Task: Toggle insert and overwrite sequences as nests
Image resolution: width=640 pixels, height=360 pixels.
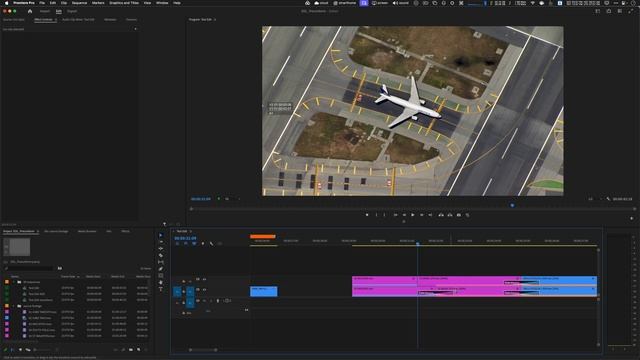Action: tap(178, 244)
